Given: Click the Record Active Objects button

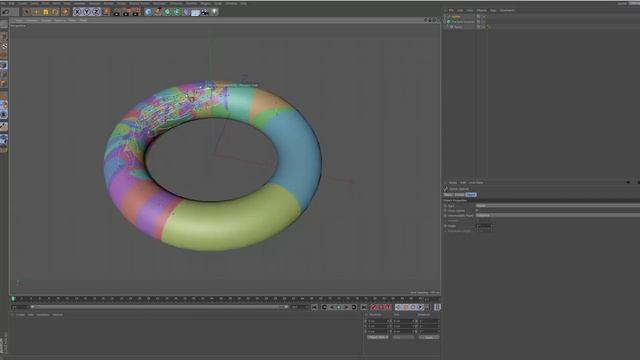Looking at the screenshot, I should click(374, 307).
